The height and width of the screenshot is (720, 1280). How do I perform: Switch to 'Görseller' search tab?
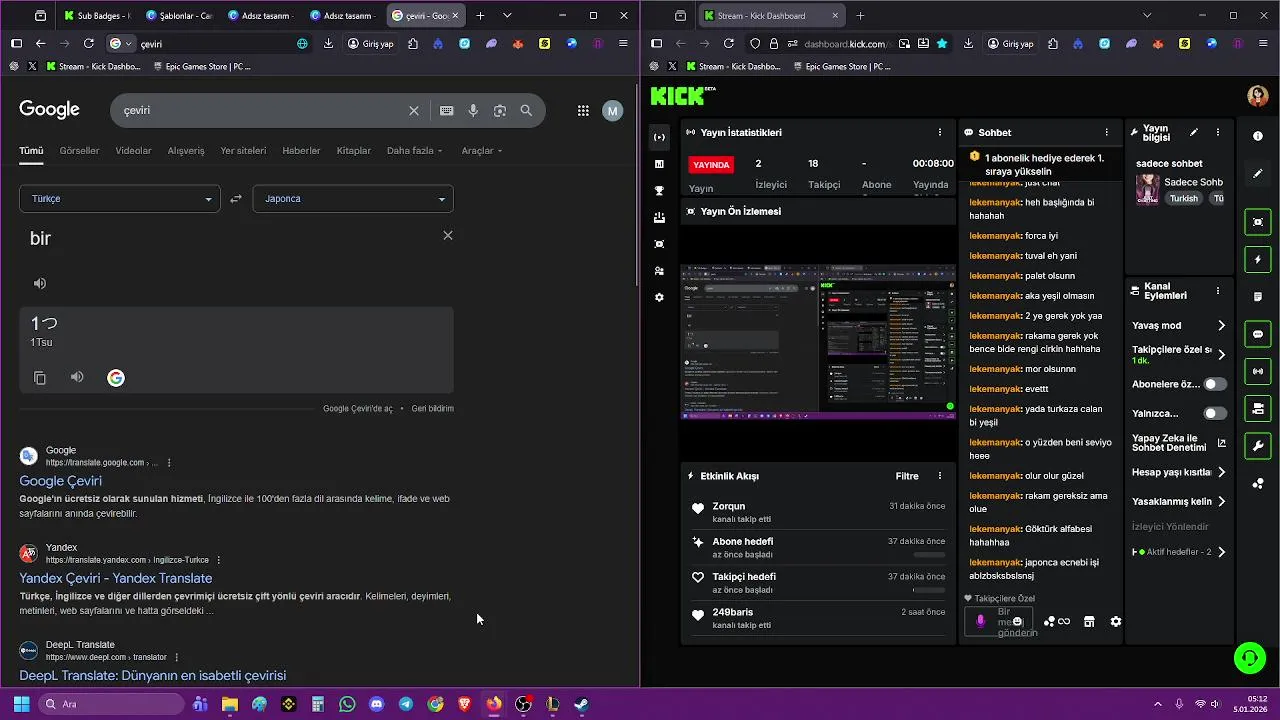(79, 151)
